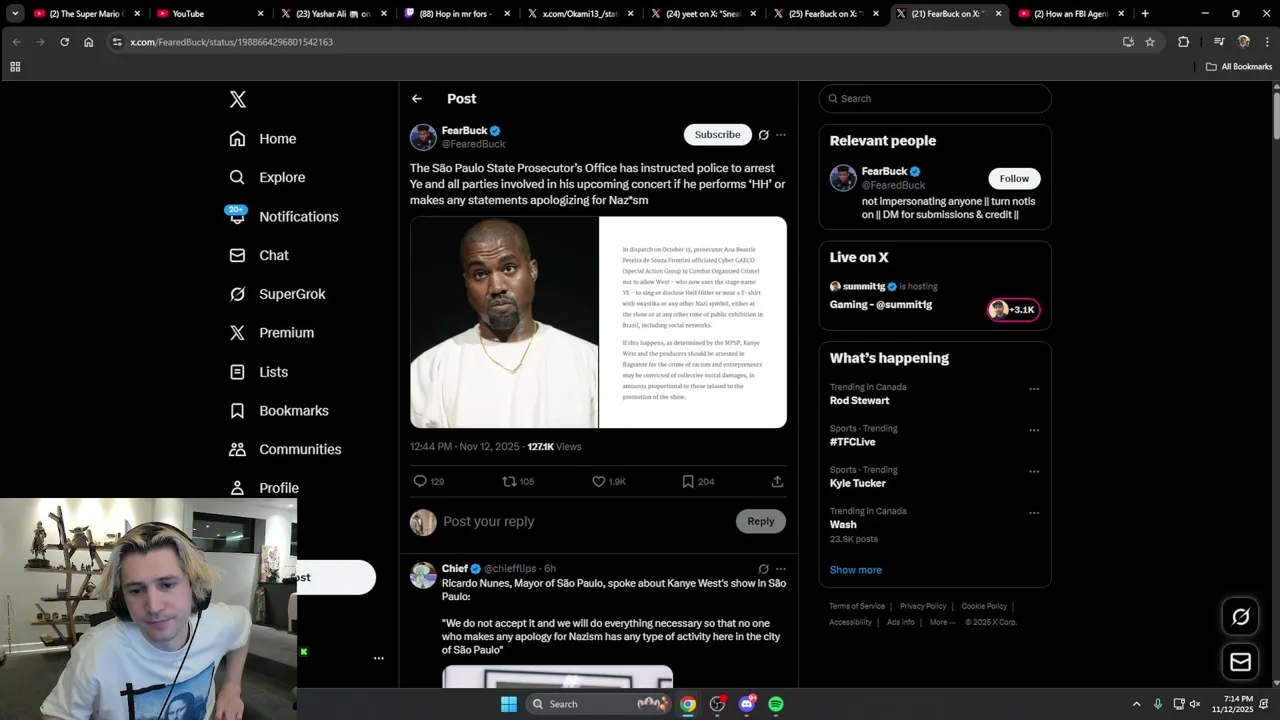Image resolution: width=1280 pixels, height=720 pixels.
Task: Open Chief profile name in reply
Action: pyautogui.click(x=455, y=569)
